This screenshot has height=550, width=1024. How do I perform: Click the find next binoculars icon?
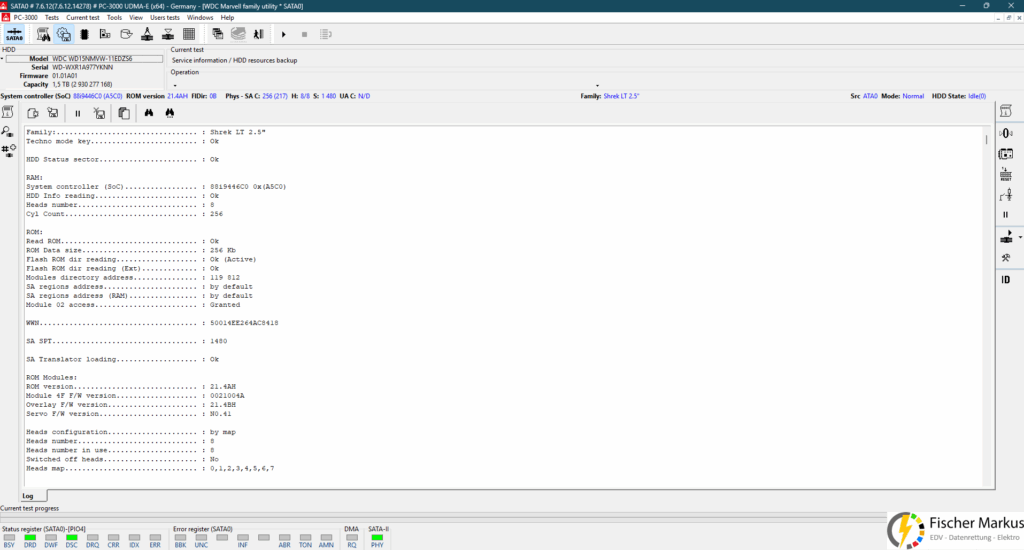[x=170, y=113]
